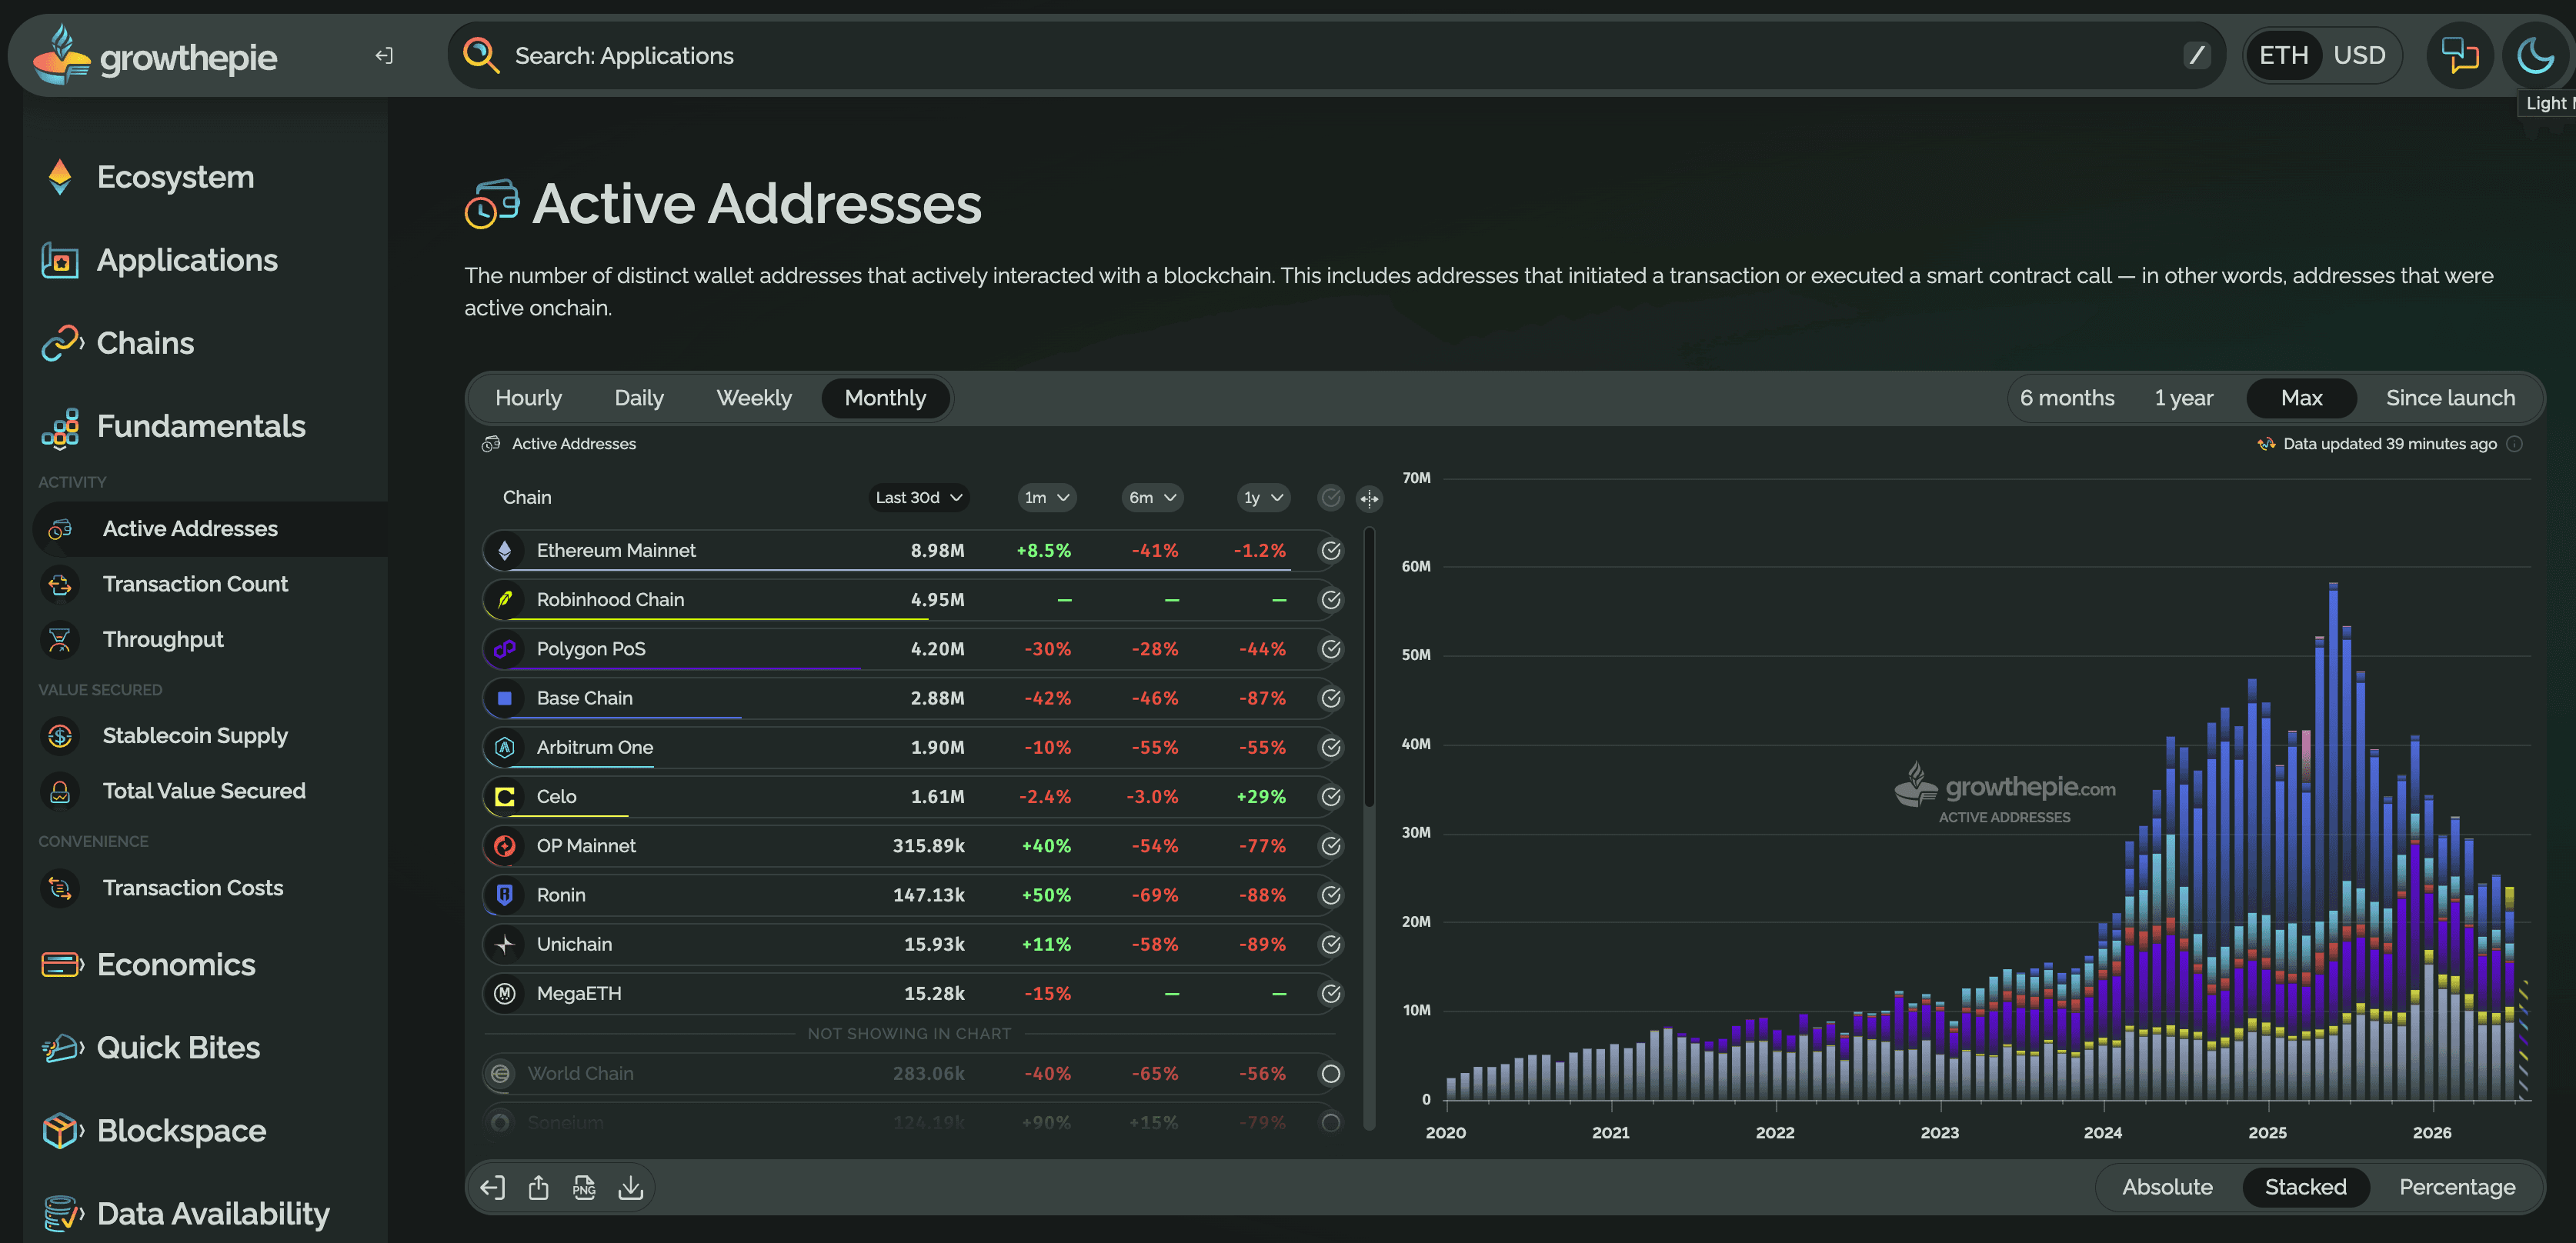Image resolution: width=2576 pixels, height=1243 pixels.
Task: Uncheck Ethereum Mainnet from chart
Action: tap(1331, 550)
